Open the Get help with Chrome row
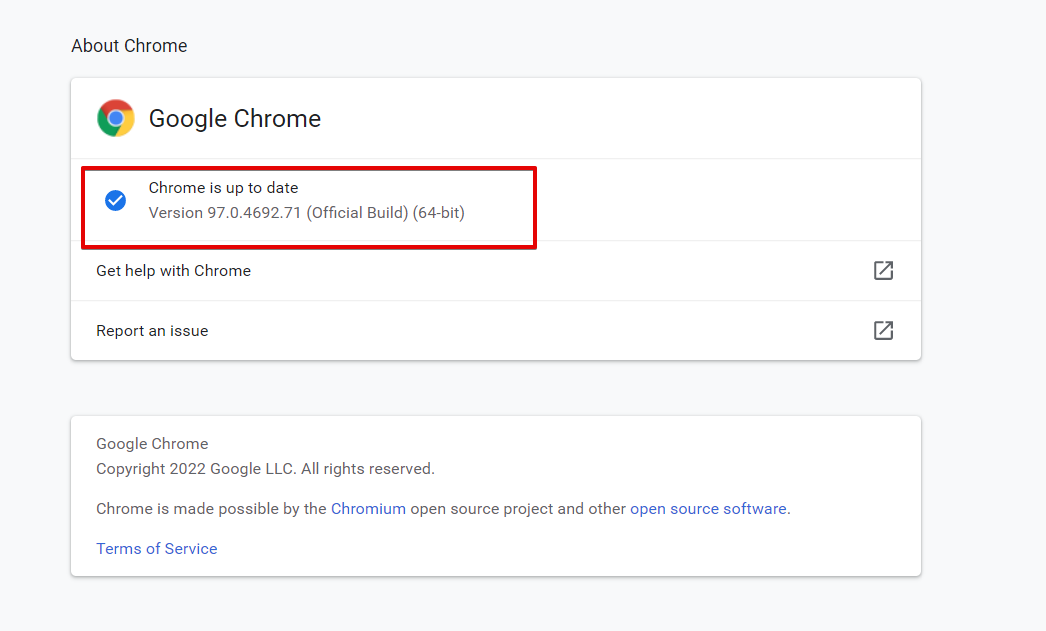 pos(496,271)
